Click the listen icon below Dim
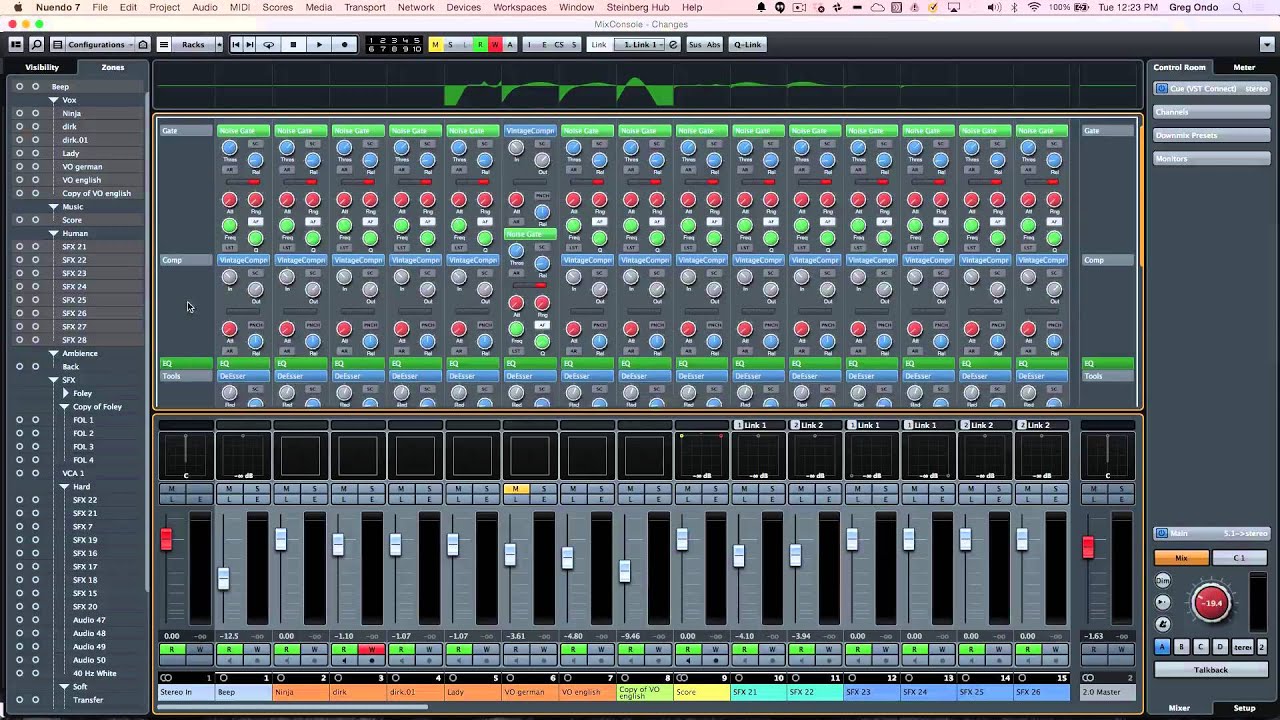The height and width of the screenshot is (720, 1280). 1163,602
